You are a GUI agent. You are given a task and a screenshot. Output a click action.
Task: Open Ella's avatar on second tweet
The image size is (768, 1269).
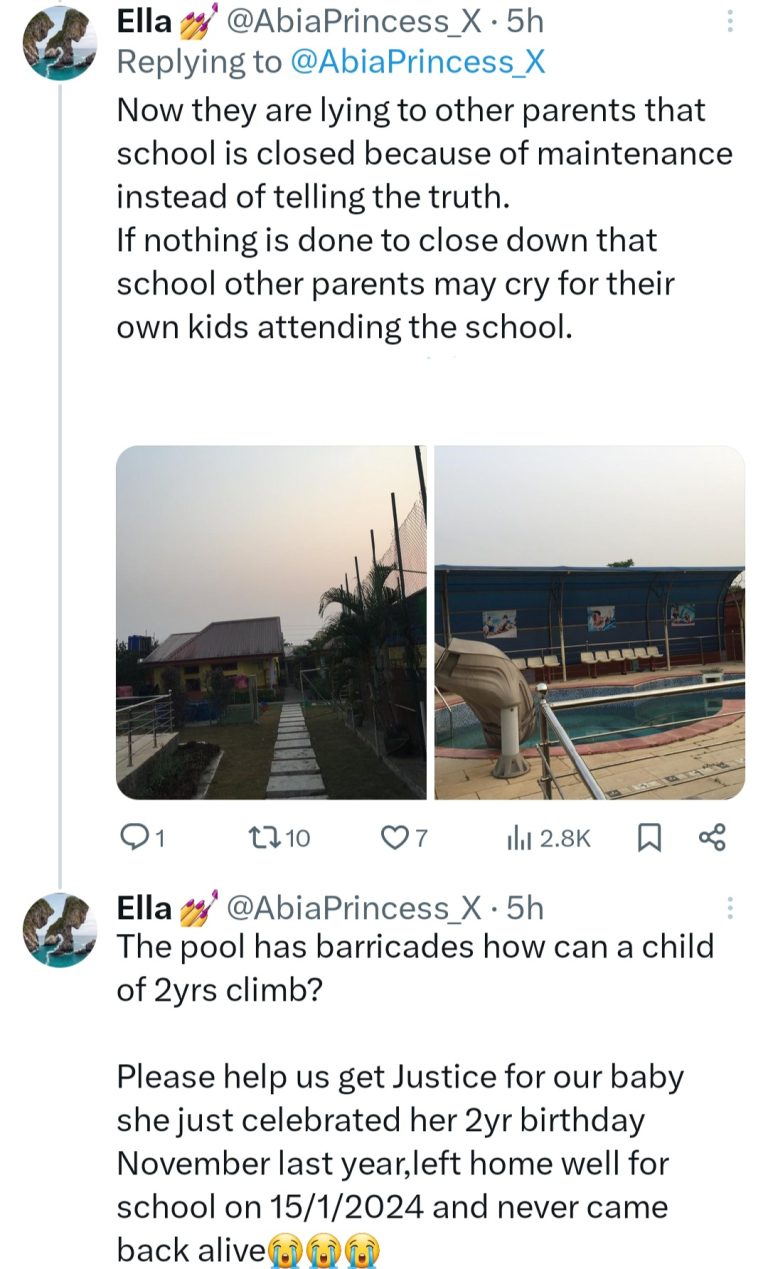(x=60, y=931)
